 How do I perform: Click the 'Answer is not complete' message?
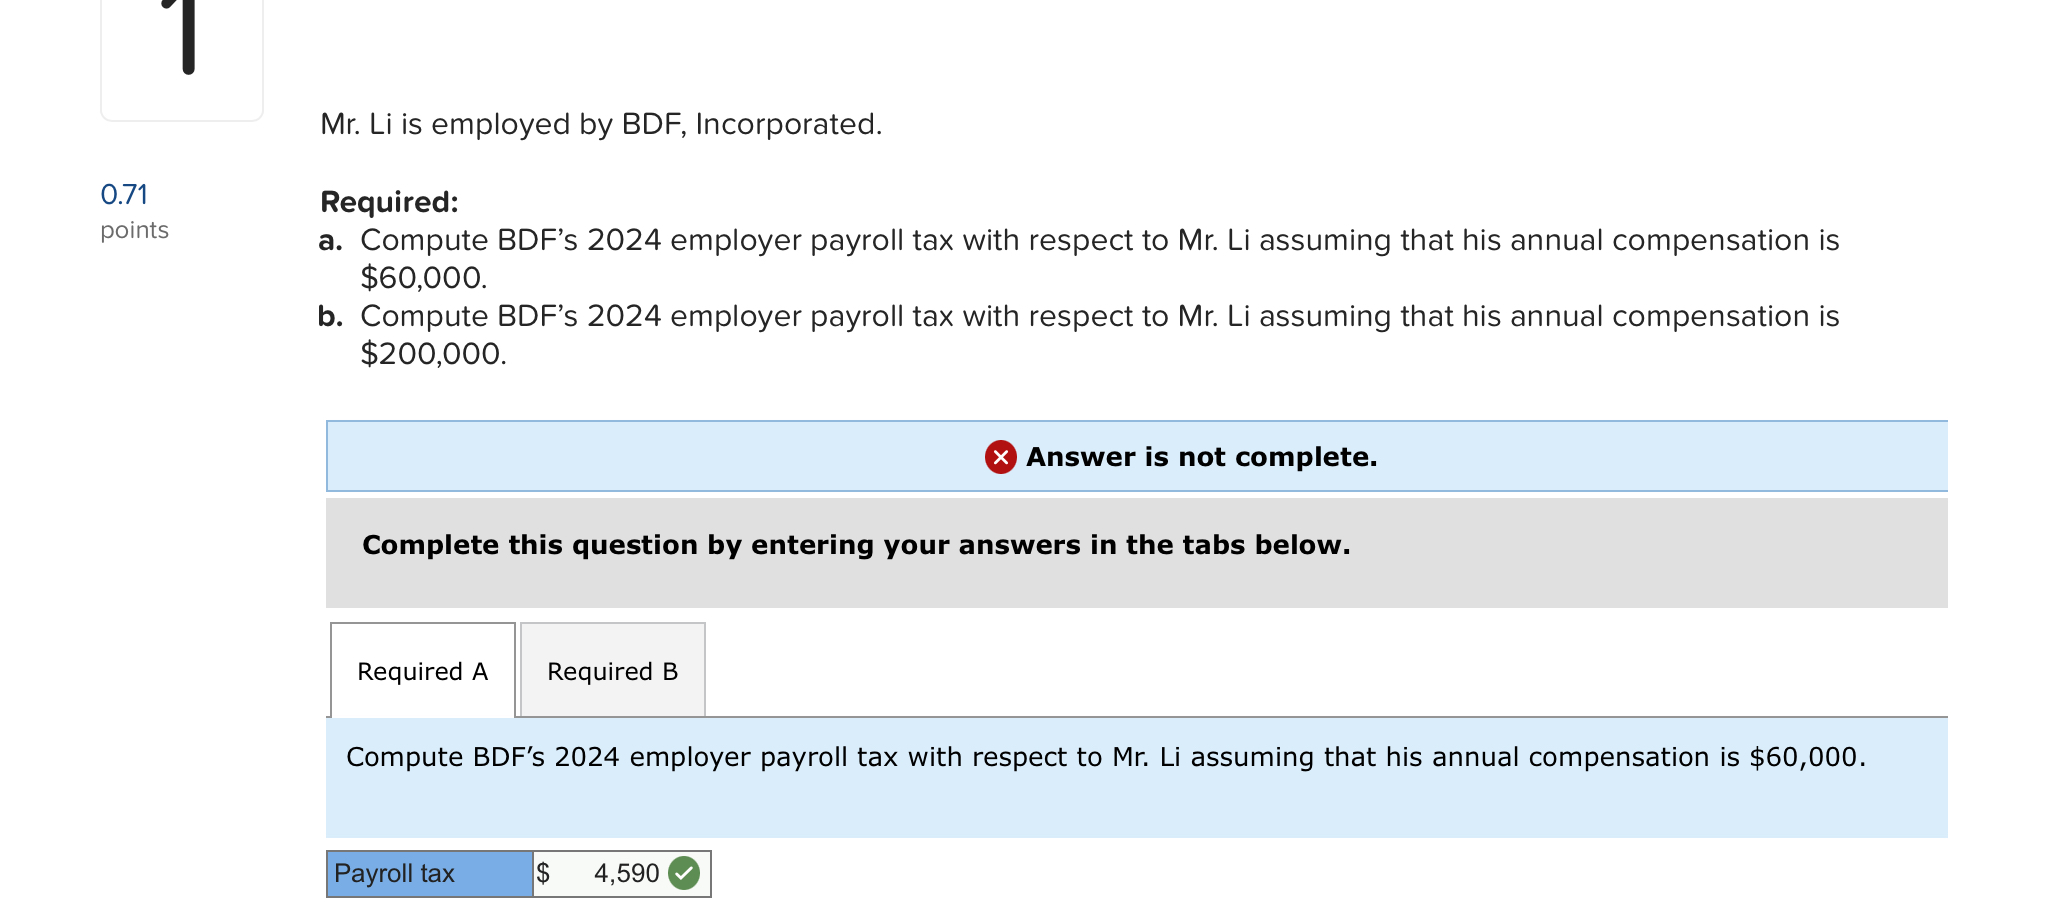pos(1200,457)
